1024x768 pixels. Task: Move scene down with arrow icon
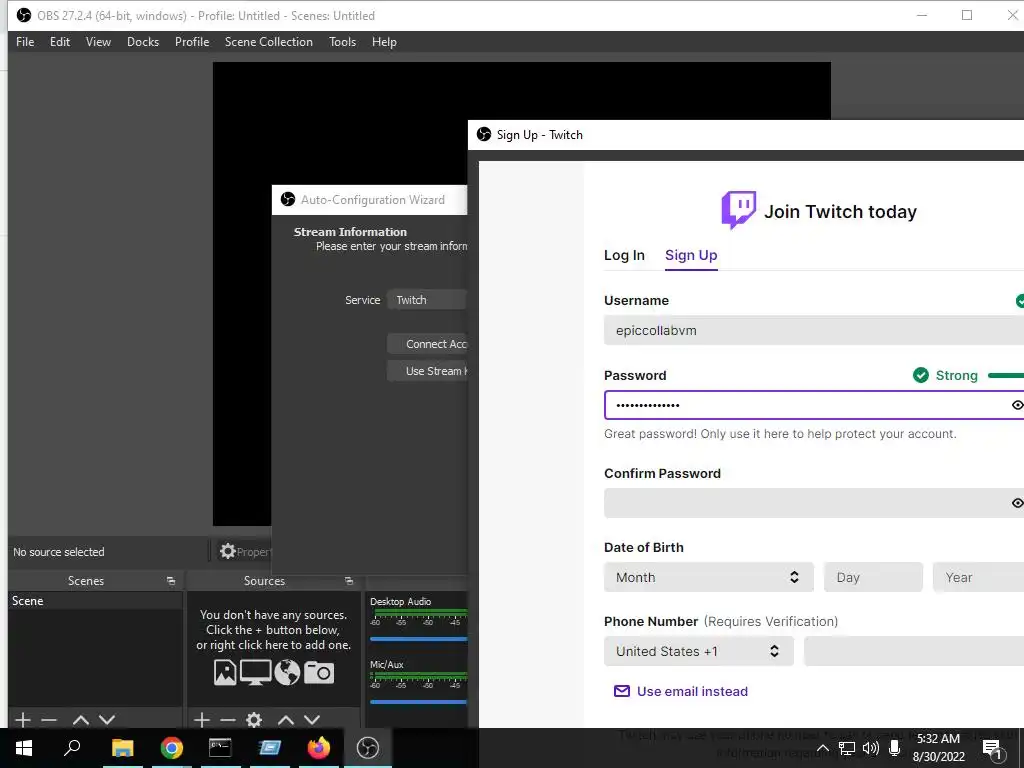coord(107,720)
